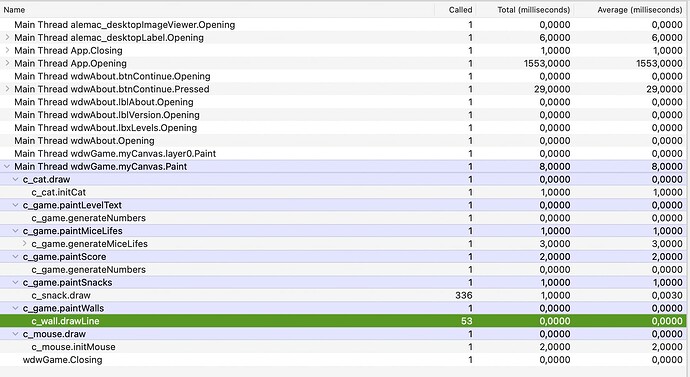Select Main Thread App.Closing text
The height and width of the screenshot is (377, 690).
[x=68, y=50]
